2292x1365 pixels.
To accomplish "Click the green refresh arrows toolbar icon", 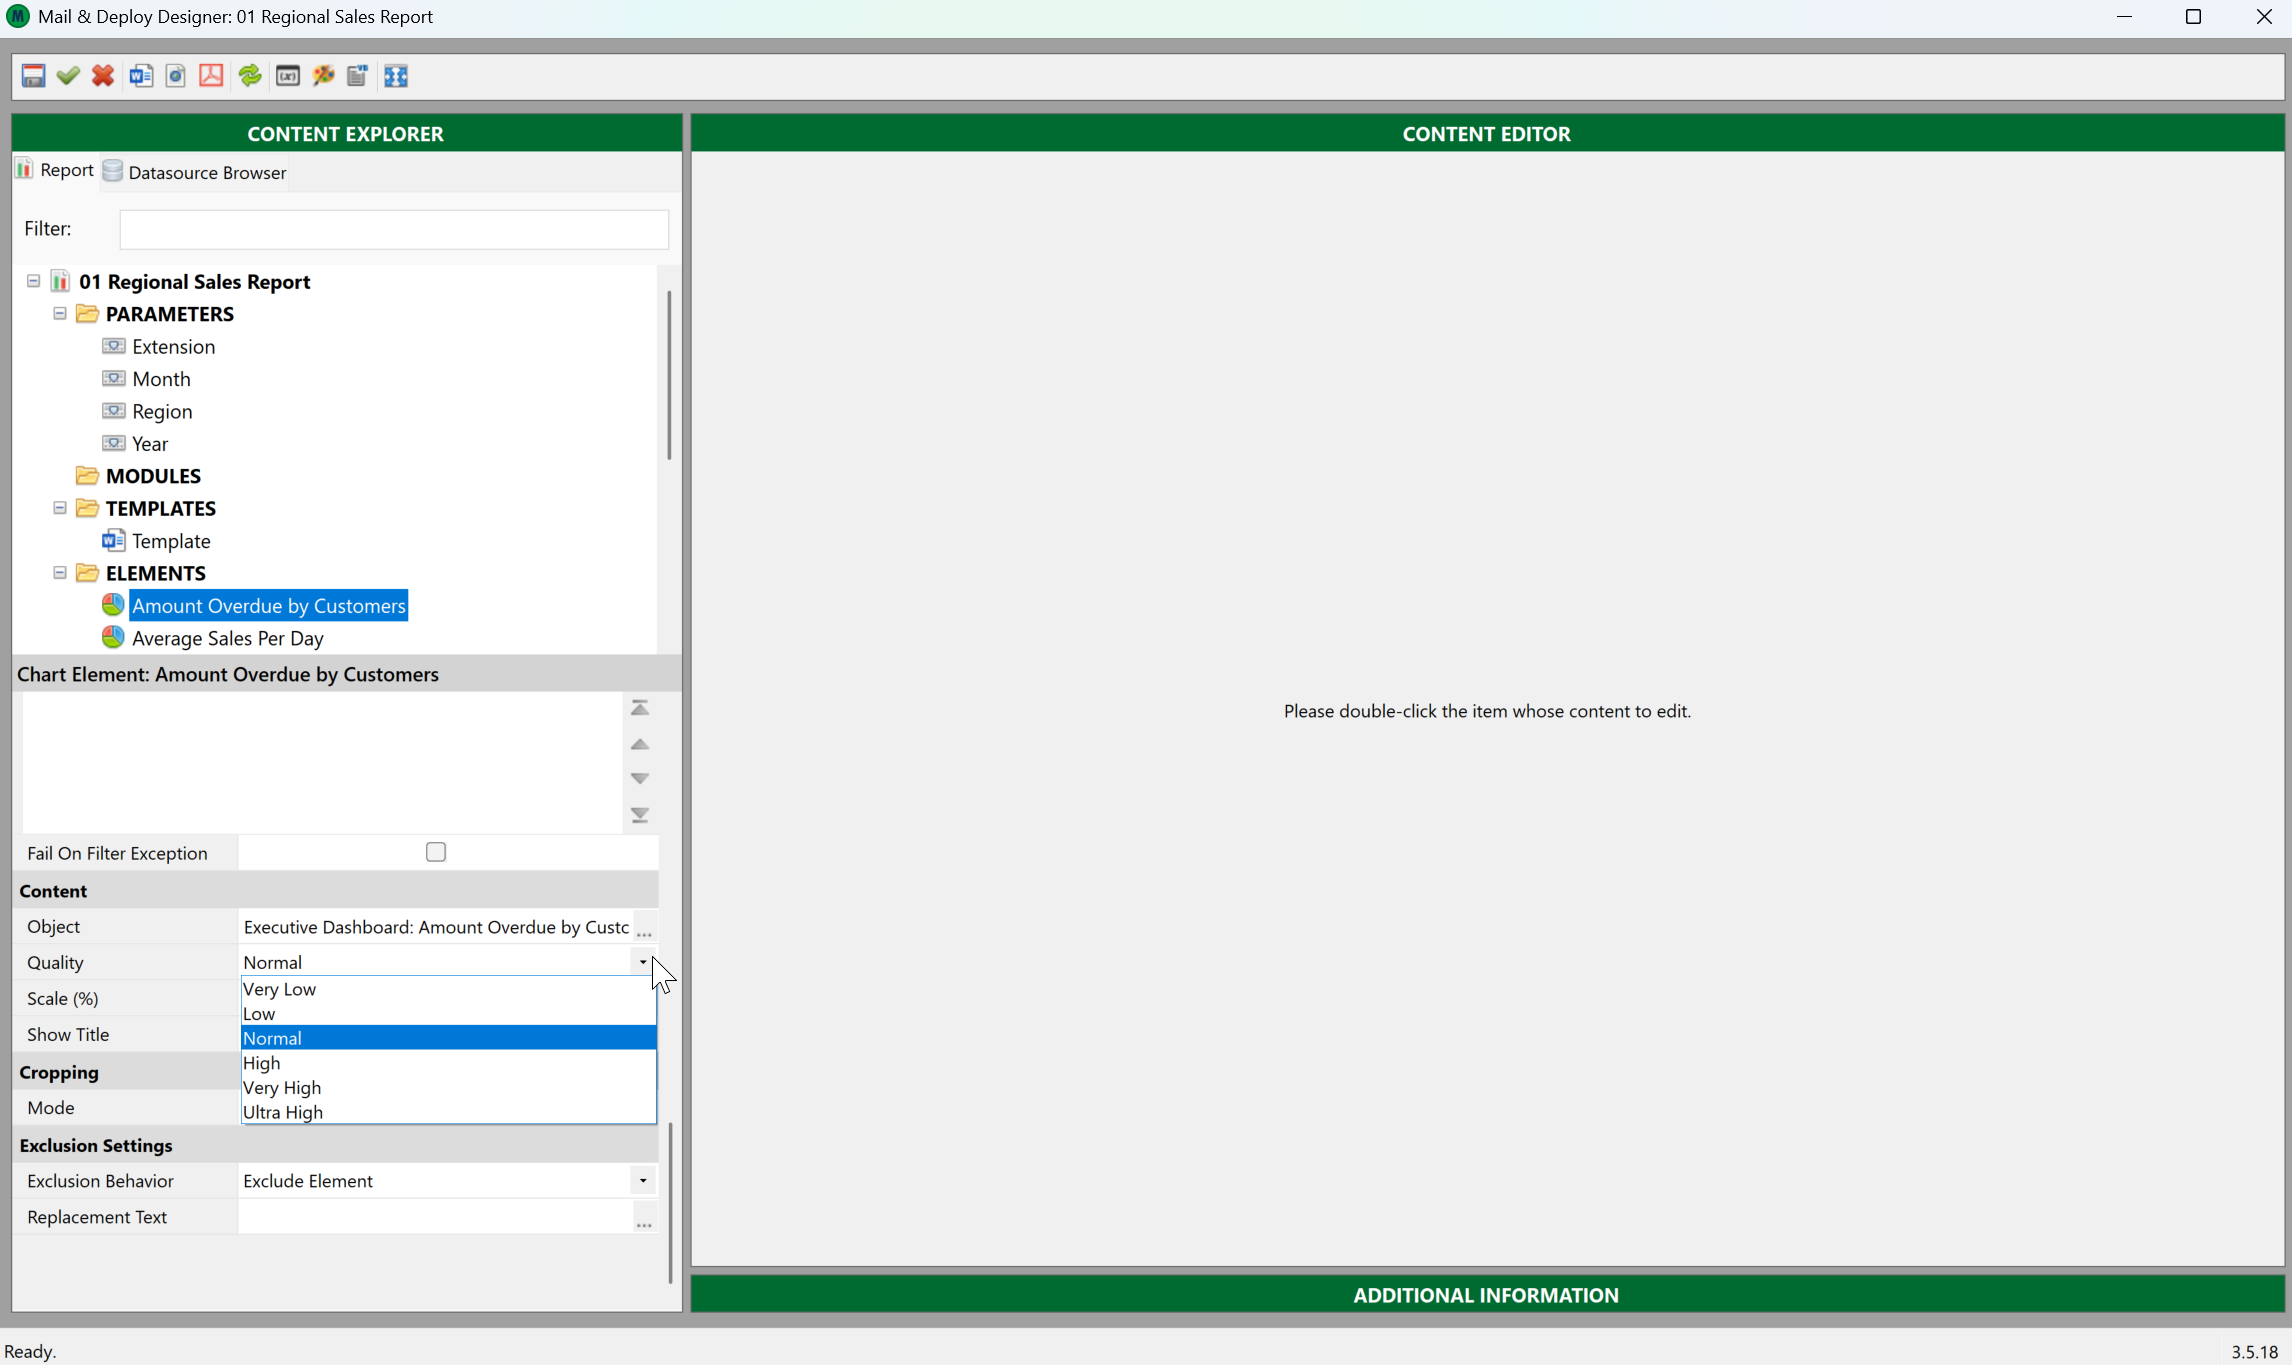I will click(250, 76).
